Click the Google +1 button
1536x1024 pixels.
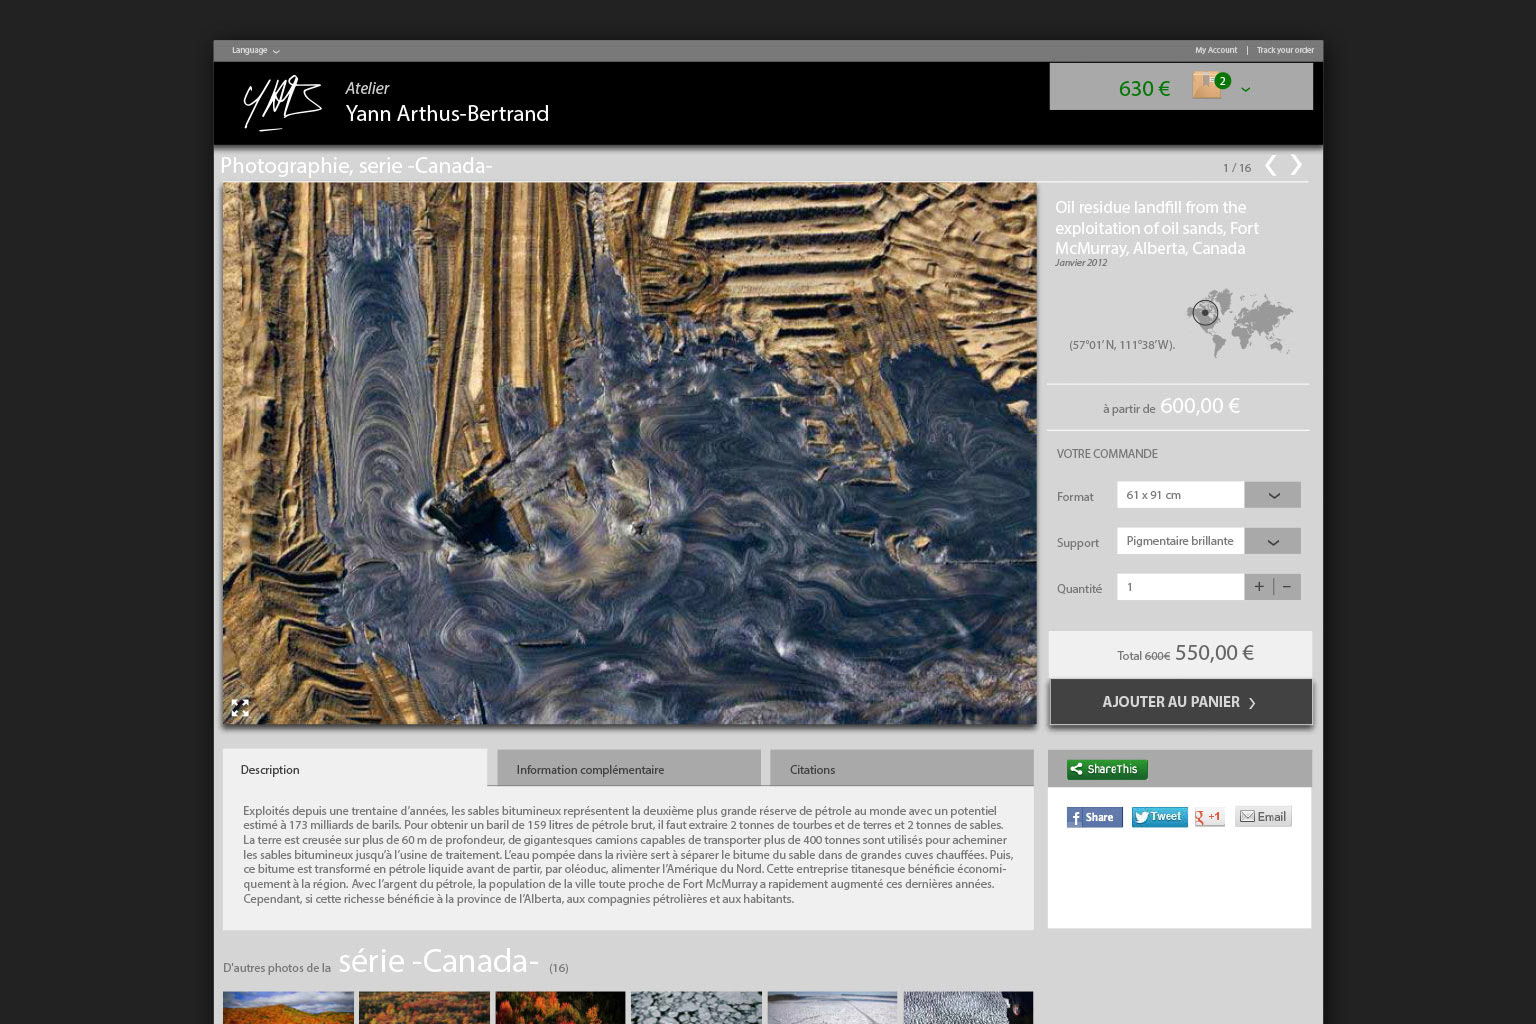pyautogui.click(x=1209, y=817)
